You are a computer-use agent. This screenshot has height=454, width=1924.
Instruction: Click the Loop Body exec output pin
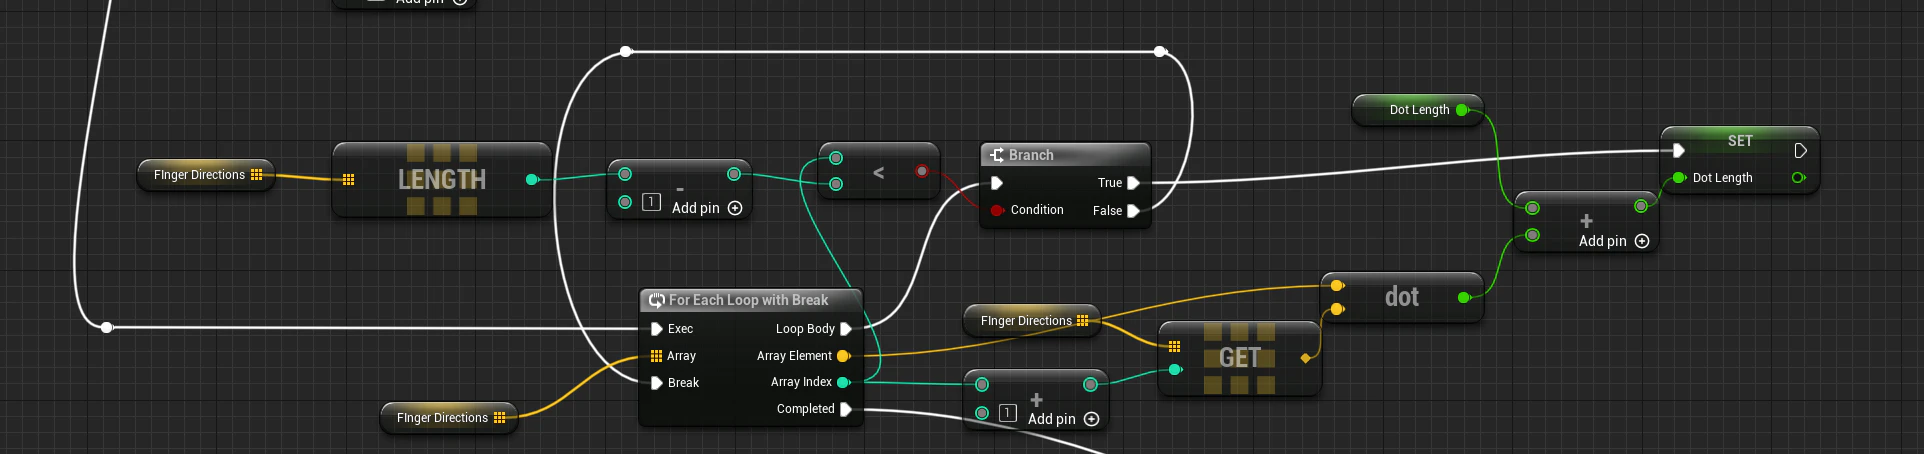(x=846, y=329)
